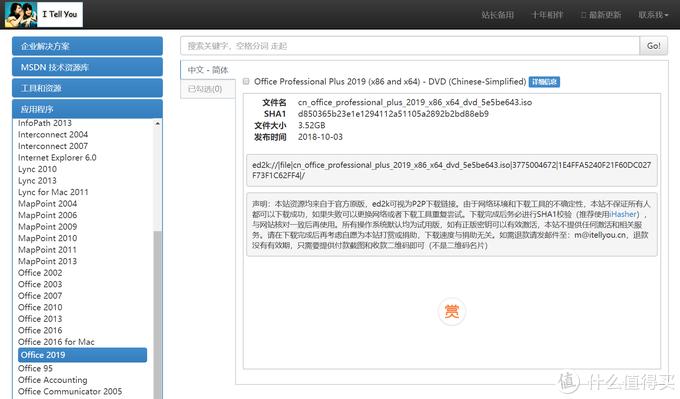Open the 十年相伴 nav item
This screenshot has height=399, width=680.
click(x=547, y=15)
